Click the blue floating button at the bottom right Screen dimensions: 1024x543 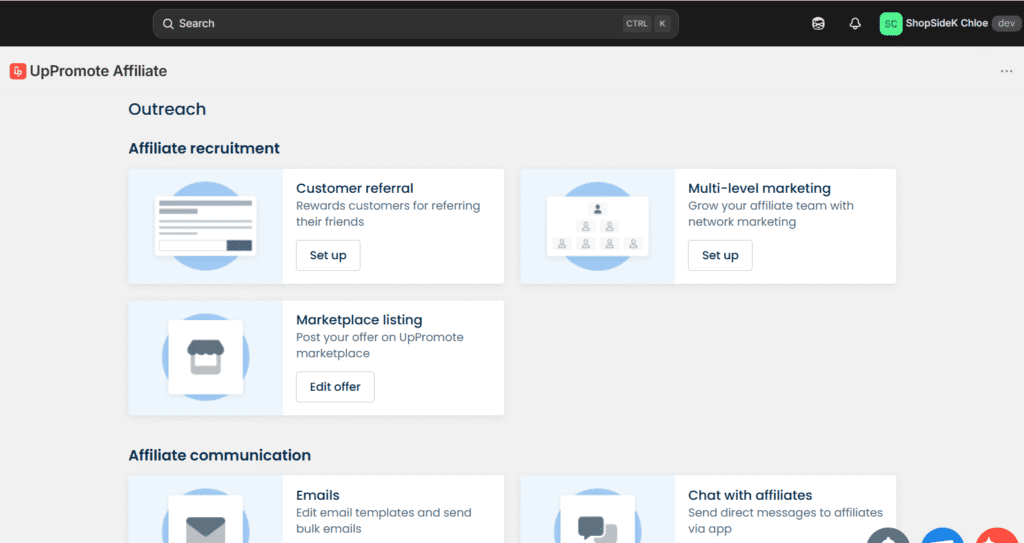(942, 535)
